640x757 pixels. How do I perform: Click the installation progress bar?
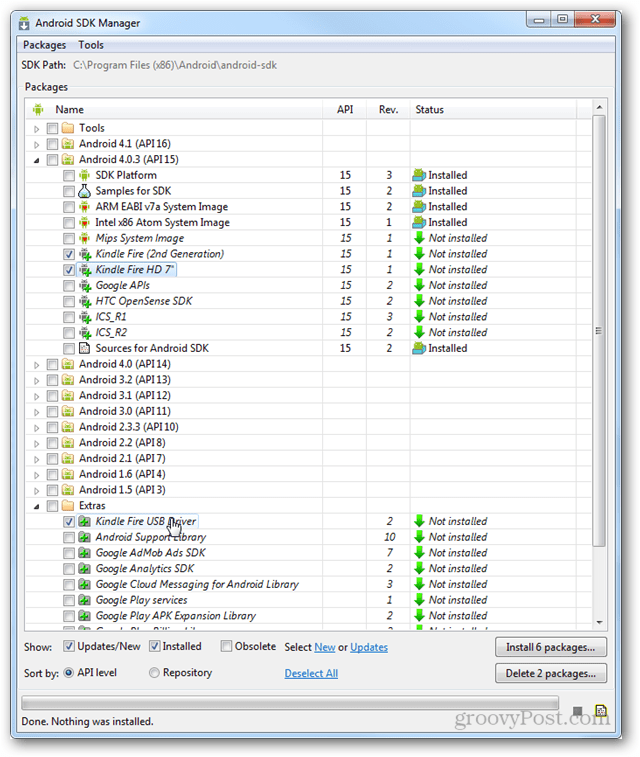pos(290,701)
